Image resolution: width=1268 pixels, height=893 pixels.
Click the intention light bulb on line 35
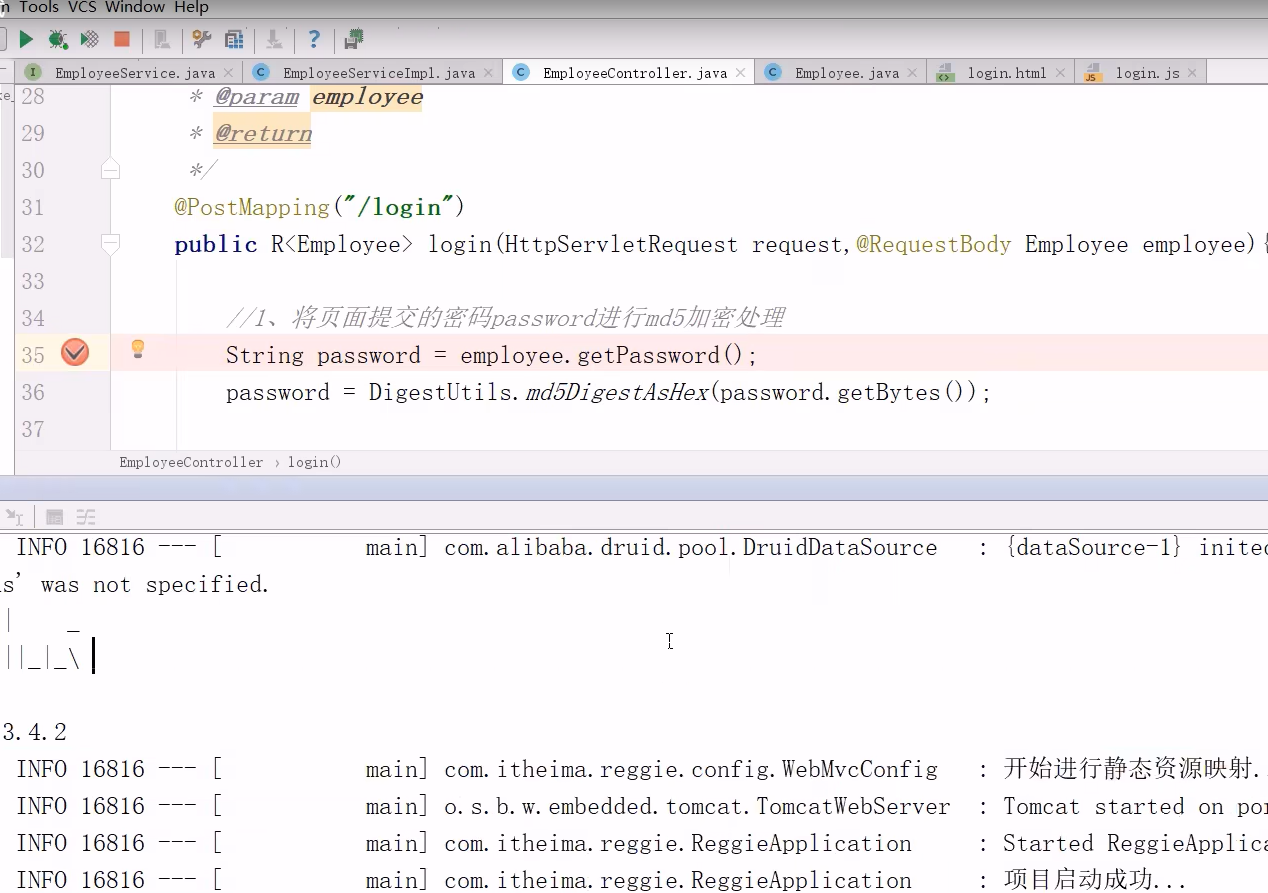138,349
